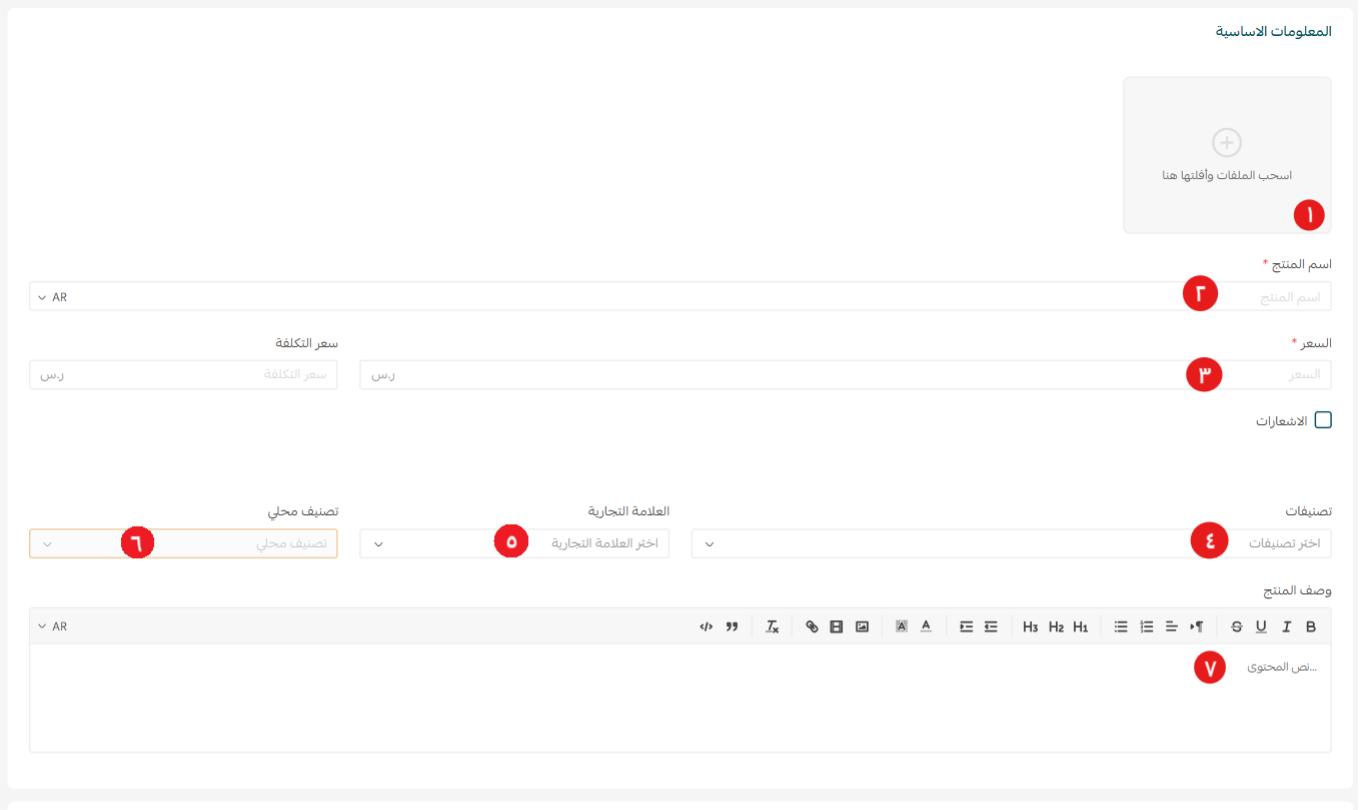Insert a numbered list
This screenshot has height=810, width=1360.
[1145, 627]
